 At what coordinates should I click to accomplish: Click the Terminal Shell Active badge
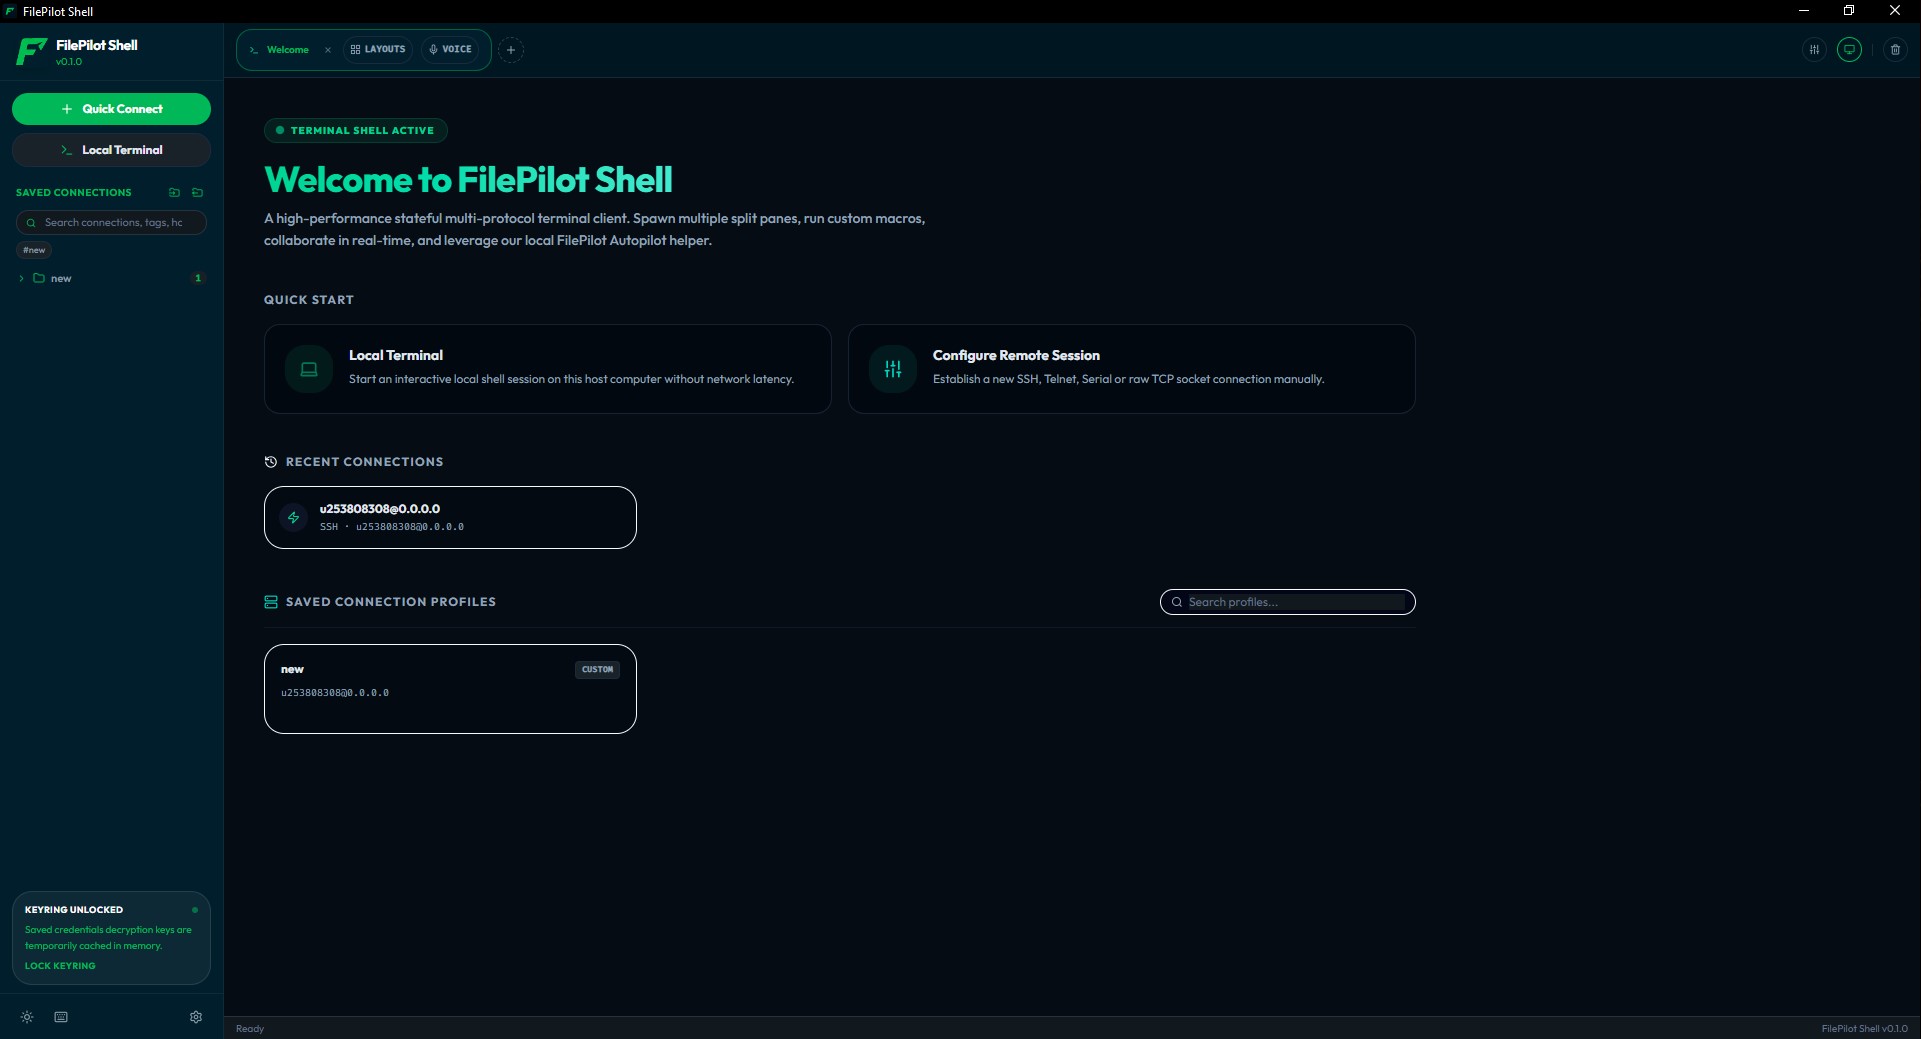(x=355, y=130)
